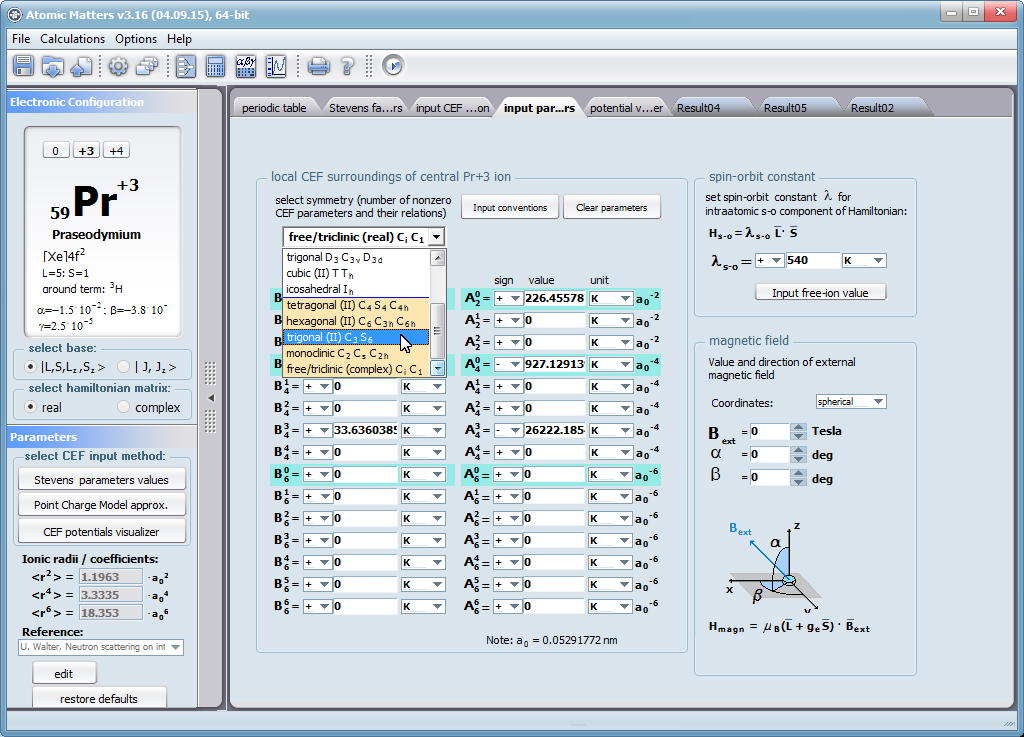The width and height of the screenshot is (1024, 737).
Task: Open the settings gear icon
Action: coord(118,66)
